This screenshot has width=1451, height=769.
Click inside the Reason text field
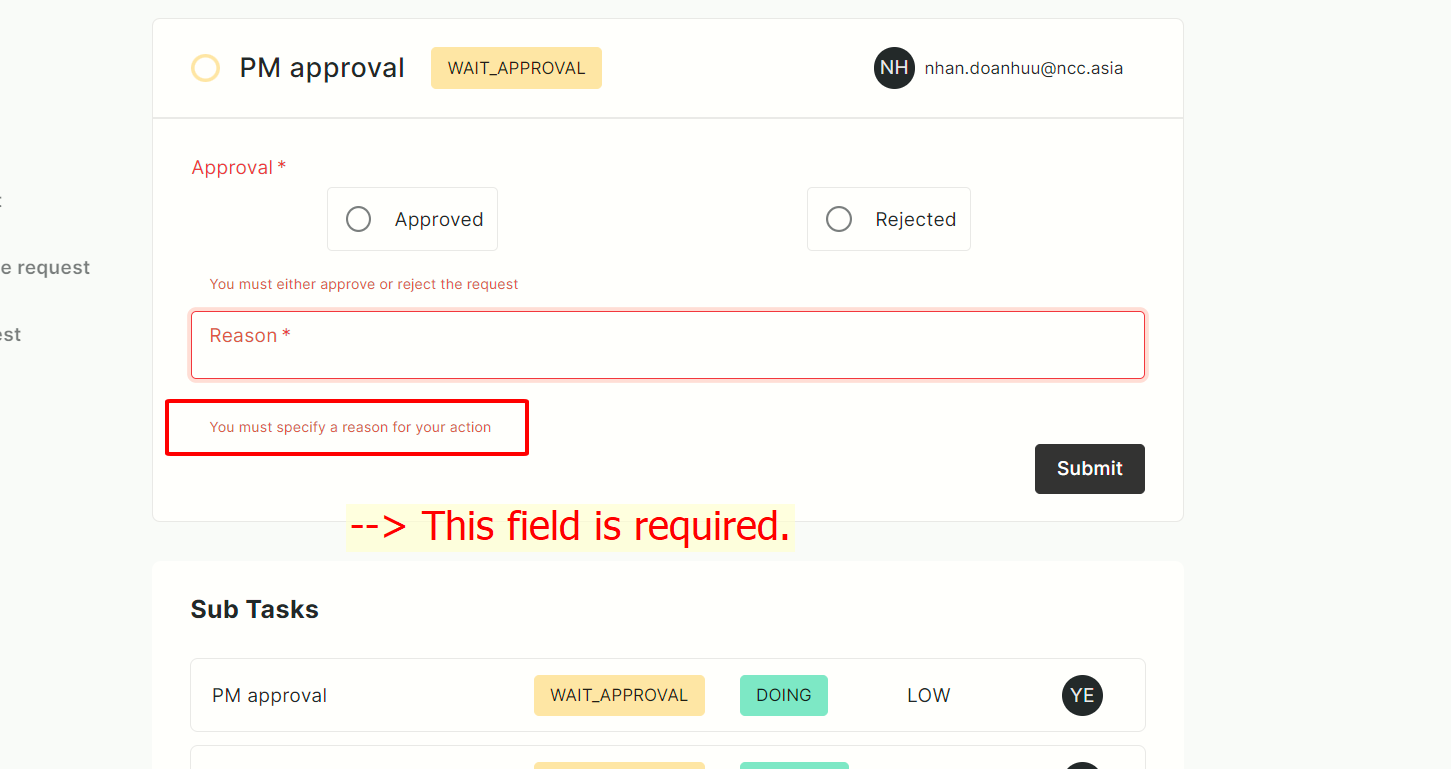tap(667, 344)
